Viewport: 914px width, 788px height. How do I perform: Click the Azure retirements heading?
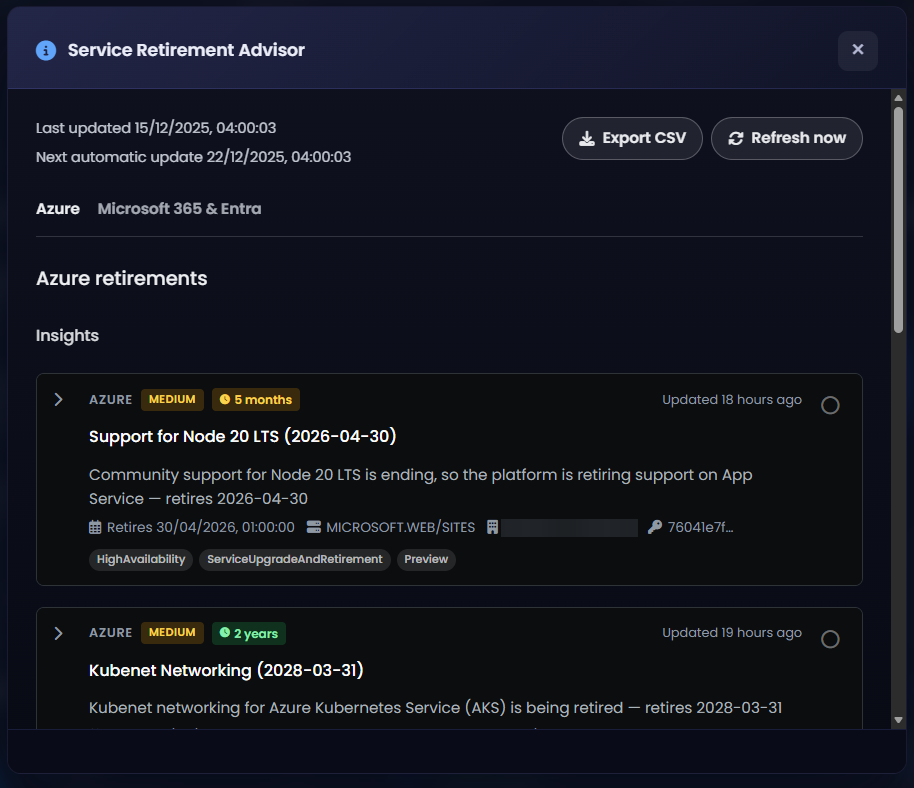point(122,279)
